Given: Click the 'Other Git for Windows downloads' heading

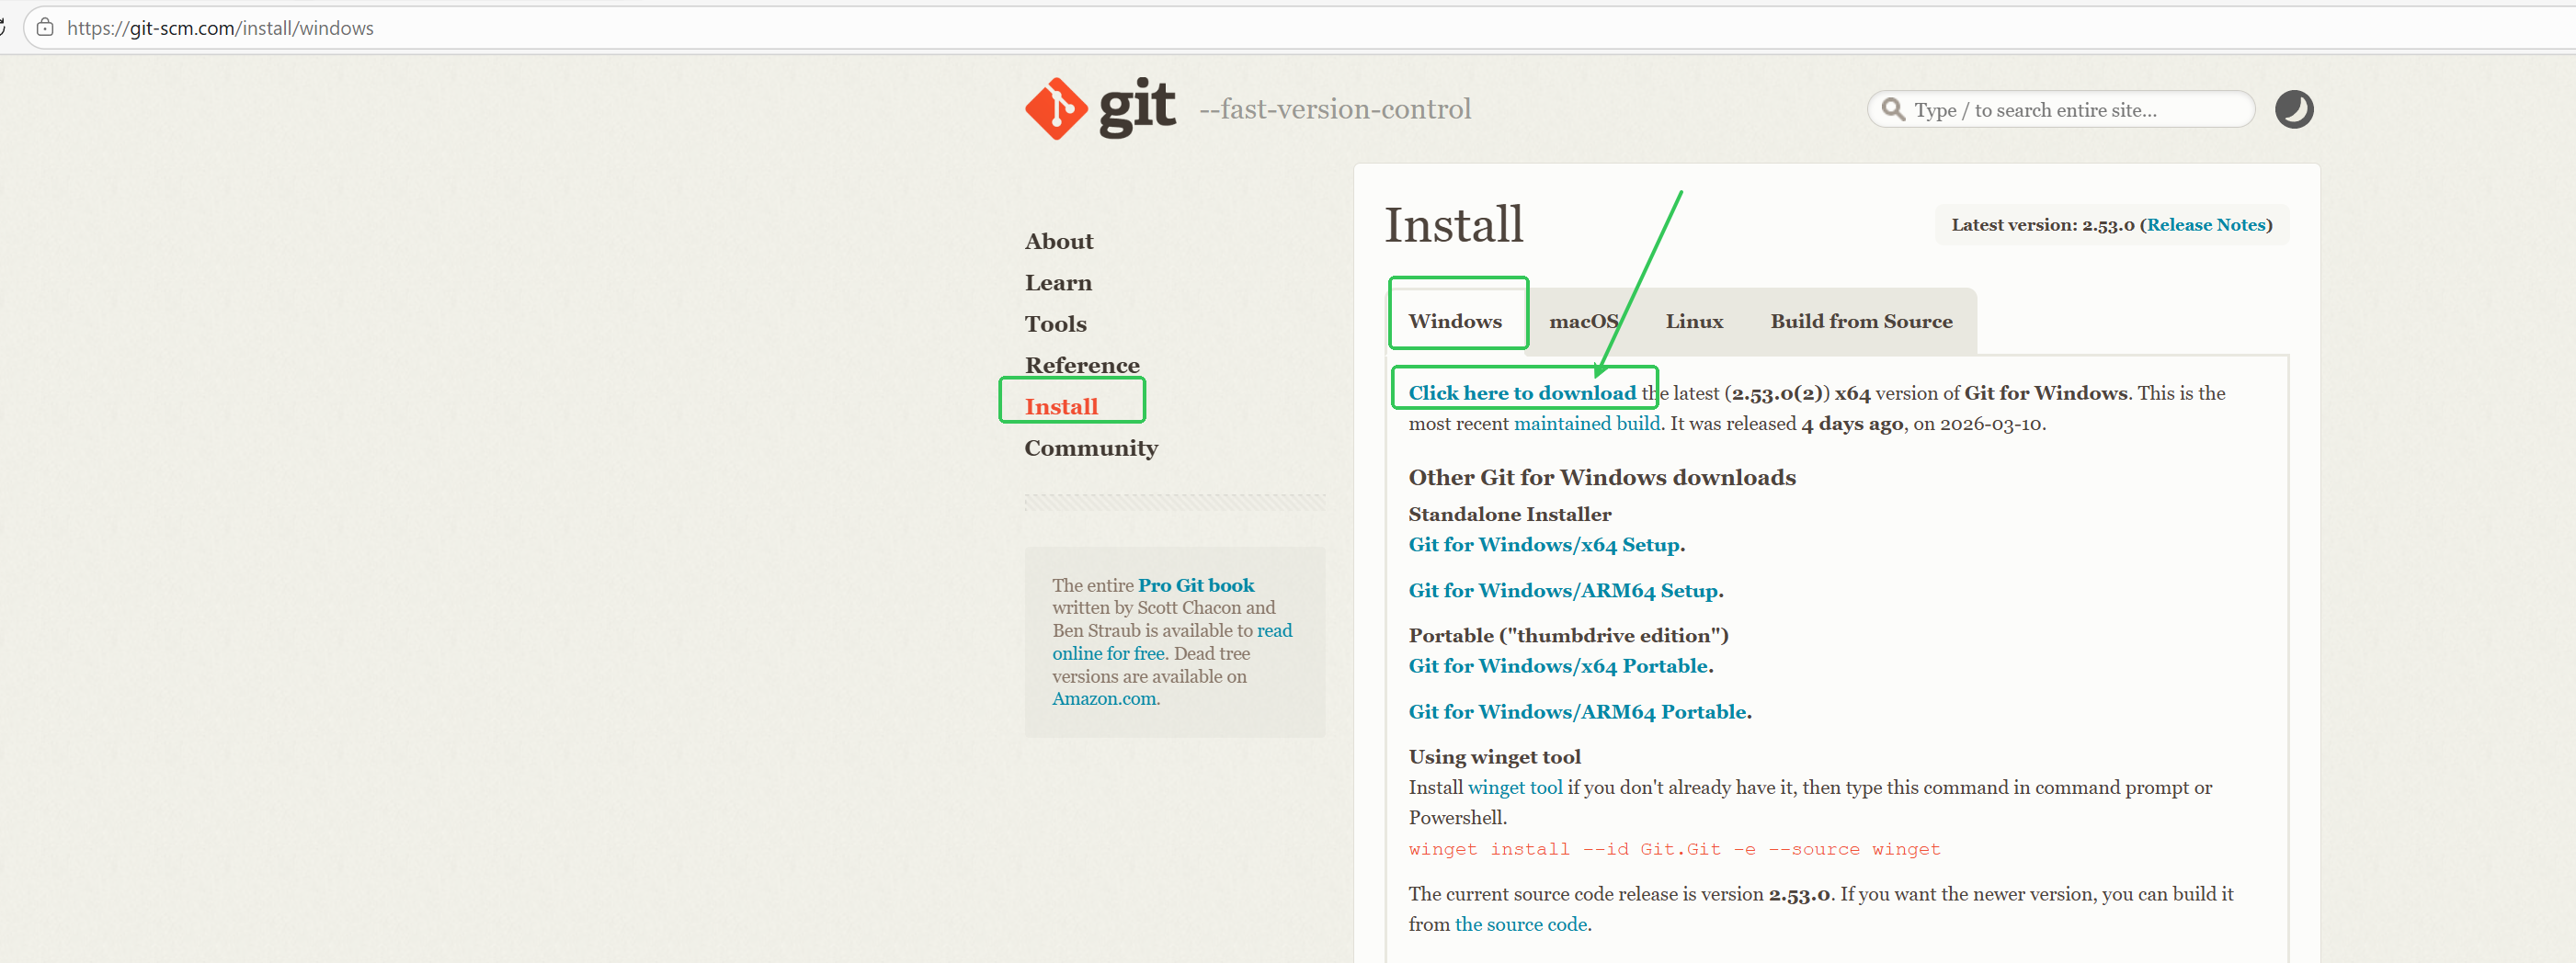Looking at the screenshot, I should point(1602,478).
